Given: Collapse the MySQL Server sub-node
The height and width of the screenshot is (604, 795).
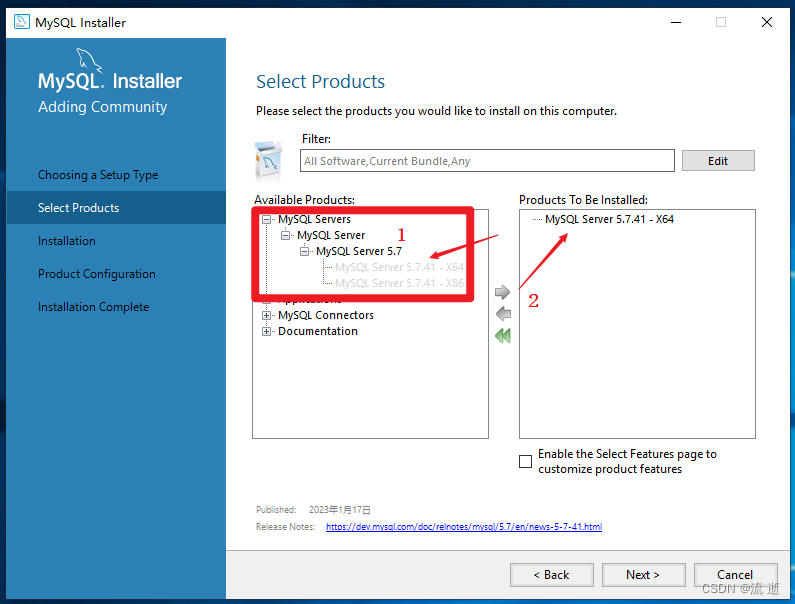Looking at the screenshot, I should point(285,235).
